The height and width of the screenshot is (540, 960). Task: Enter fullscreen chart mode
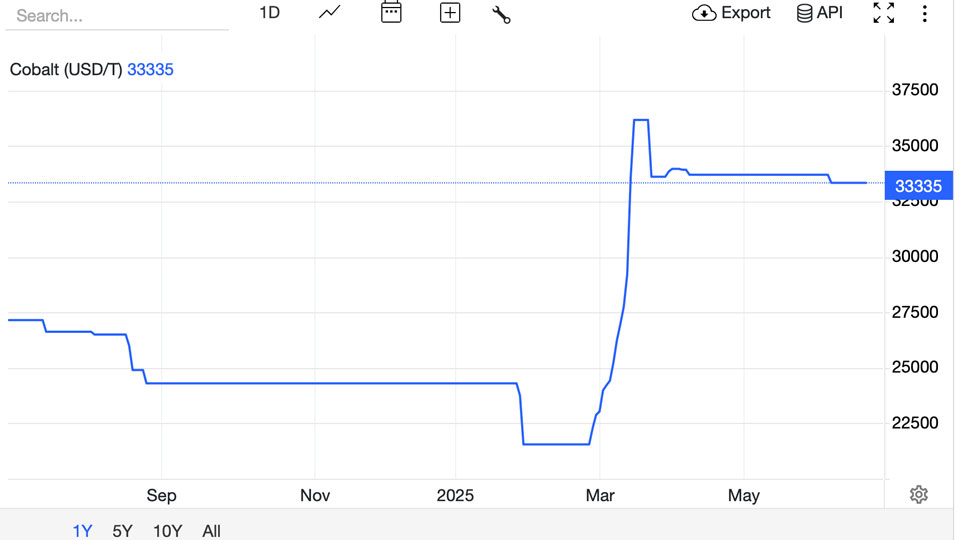[883, 13]
